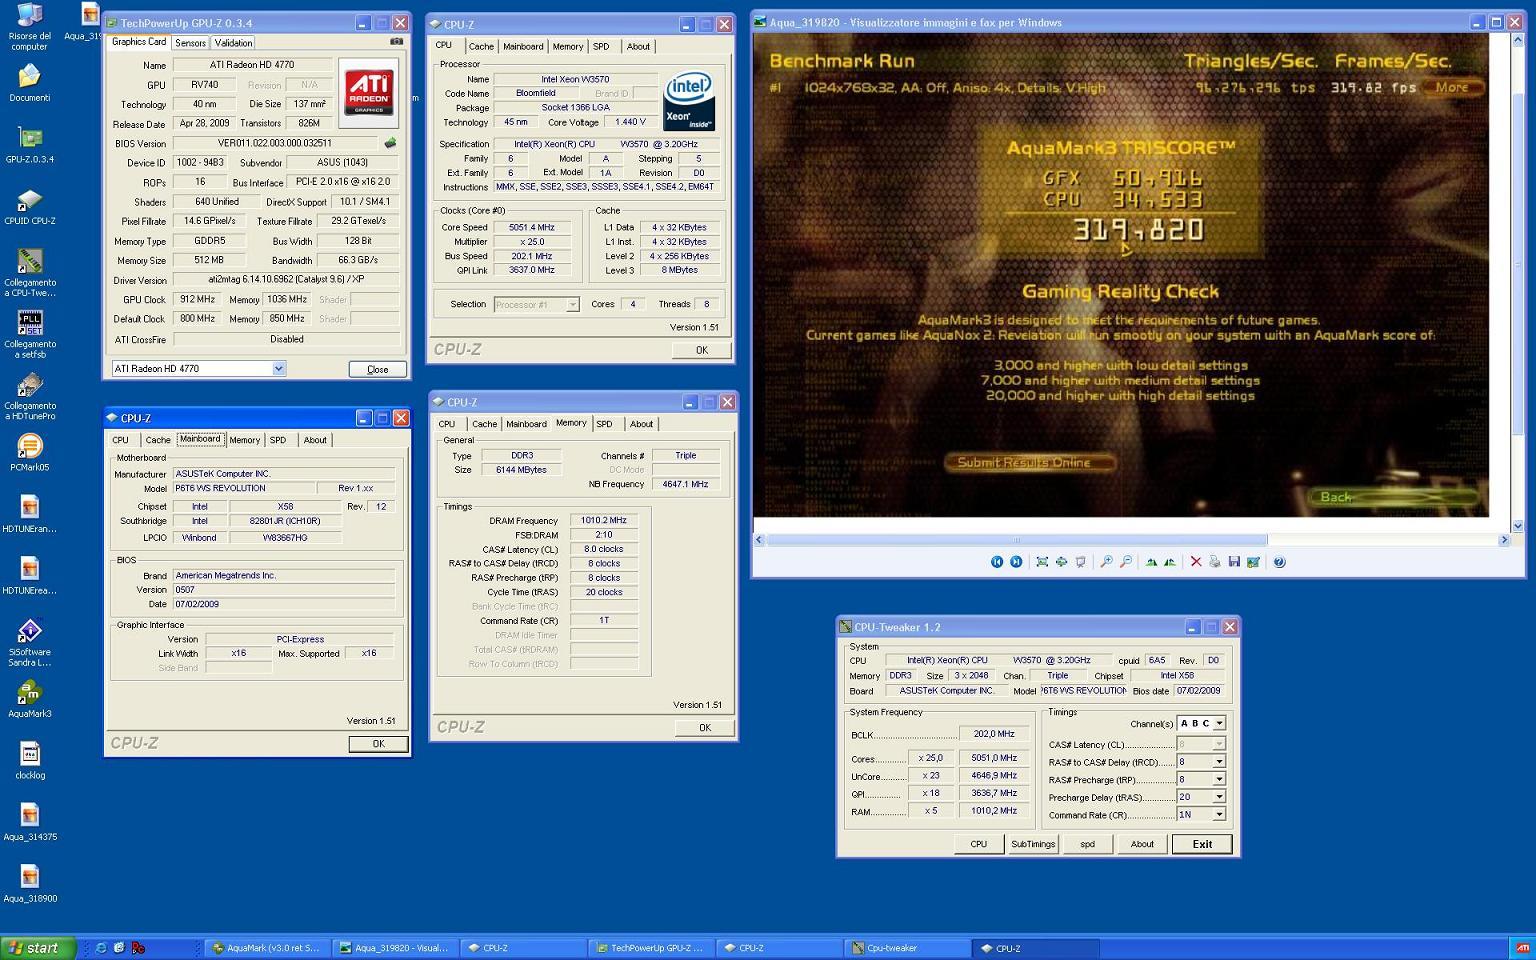This screenshot has height=960, width=1536.
Task: Zoom in with the magnifier plus icon
Action: (1106, 562)
